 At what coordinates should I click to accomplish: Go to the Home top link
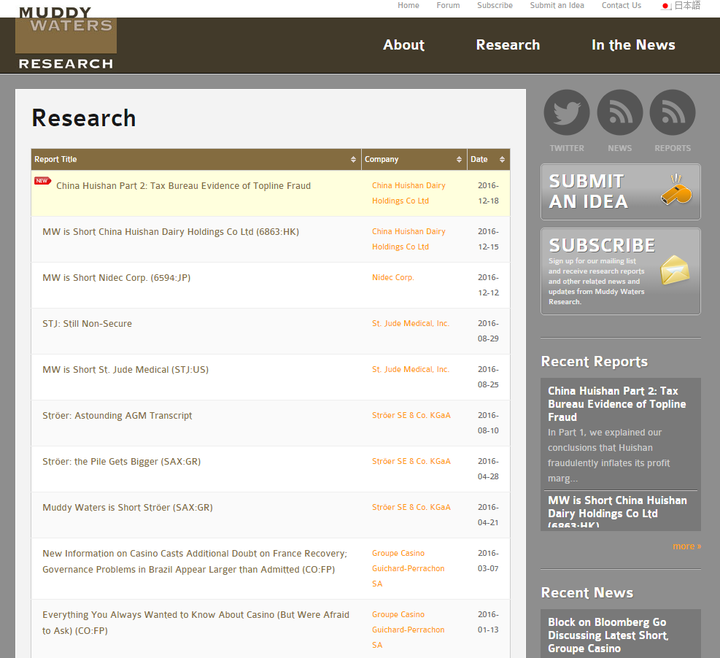click(x=408, y=5)
